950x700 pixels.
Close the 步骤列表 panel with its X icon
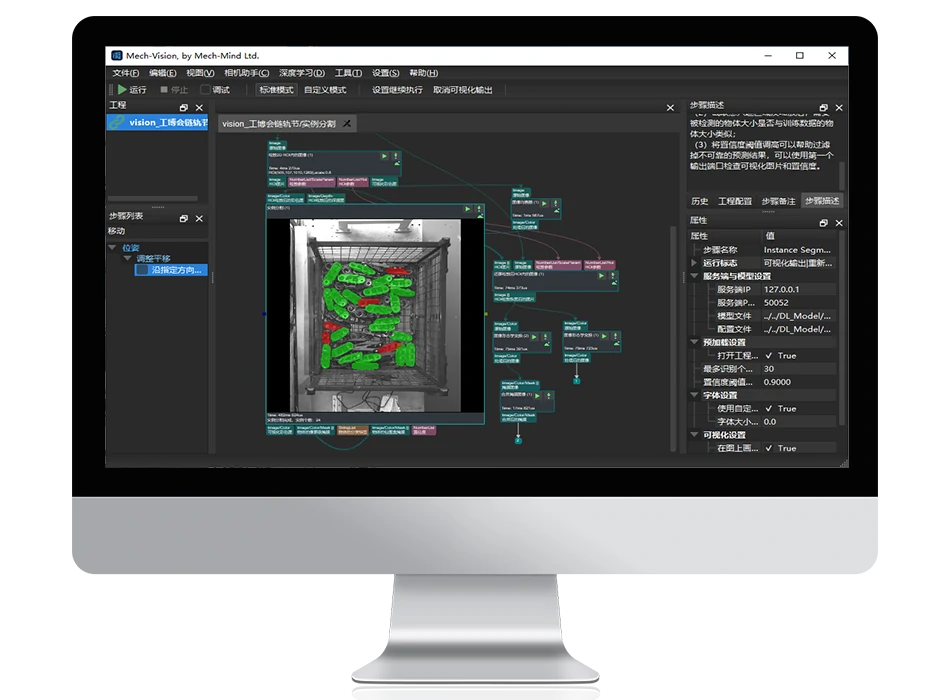tap(199, 218)
